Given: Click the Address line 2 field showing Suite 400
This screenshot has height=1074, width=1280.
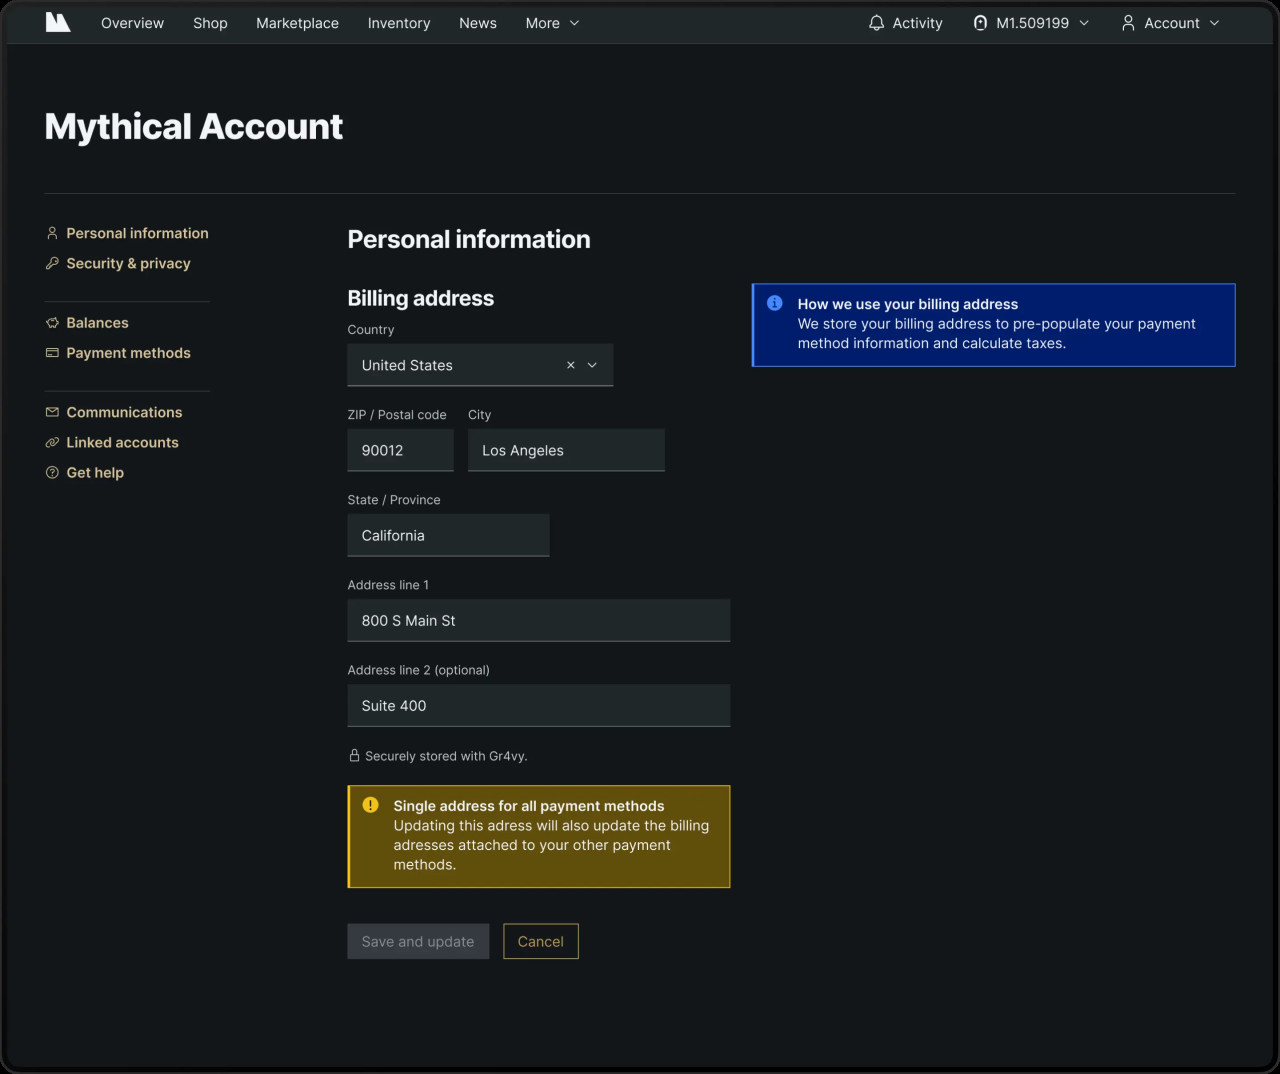Looking at the screenshot, I should coord(538,705).
